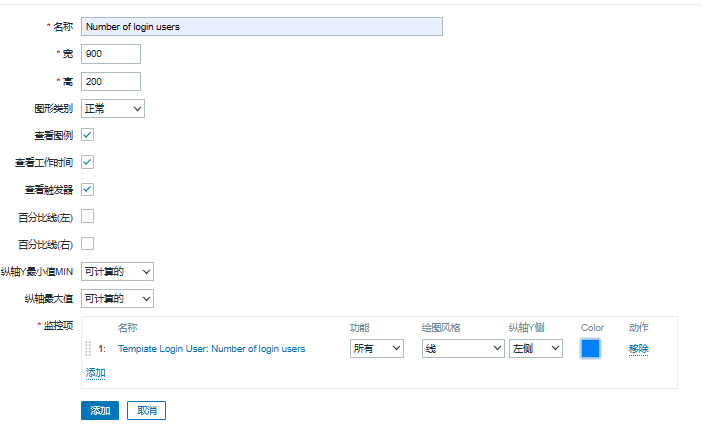Enable the 百分比线(左) checkbox

(x=87, y=217)
